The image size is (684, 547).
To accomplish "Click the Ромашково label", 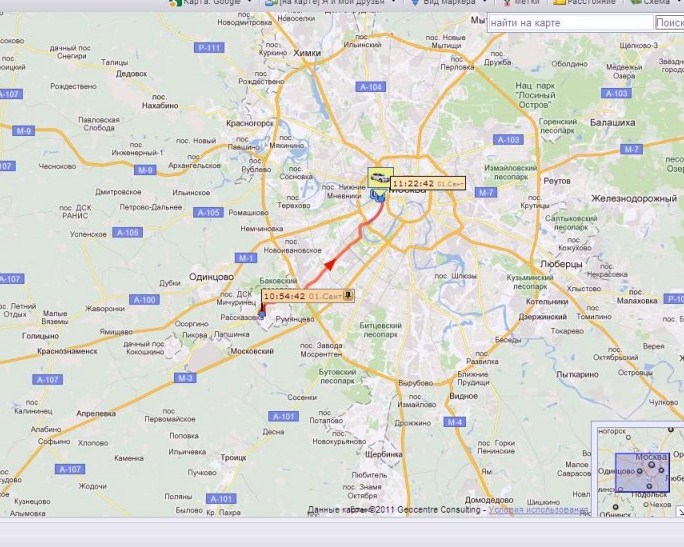I will (249, 212).
